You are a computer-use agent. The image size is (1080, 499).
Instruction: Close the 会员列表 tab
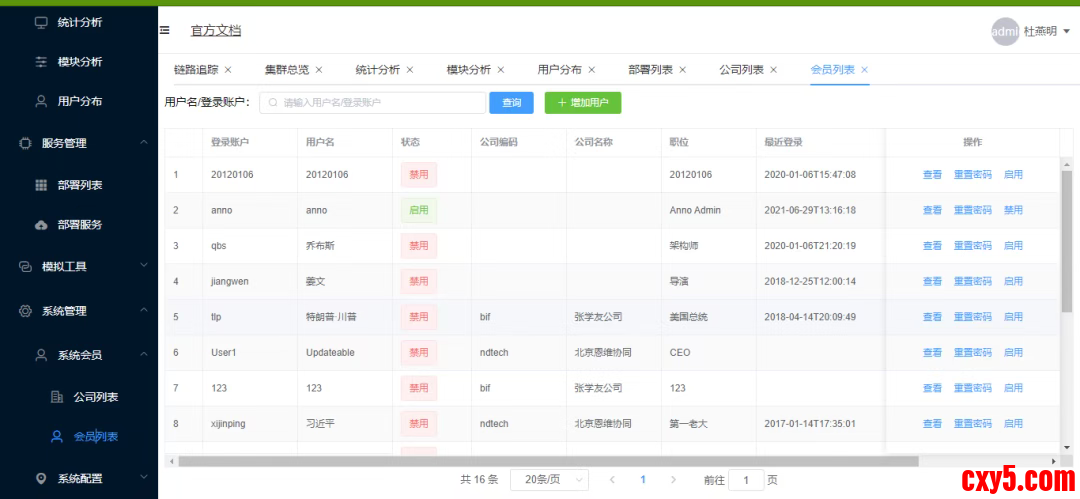point(864,70)
